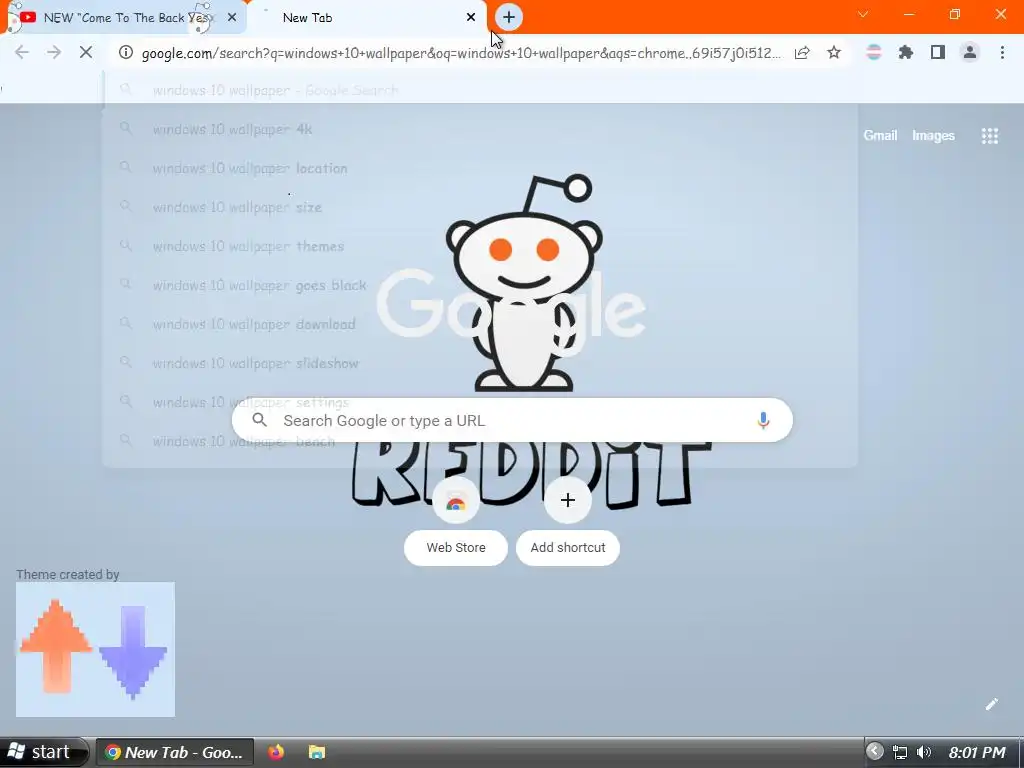Viewport: 1024px width, 768px height.
Task: Open the Windows start button
Action: coord(43,752)
